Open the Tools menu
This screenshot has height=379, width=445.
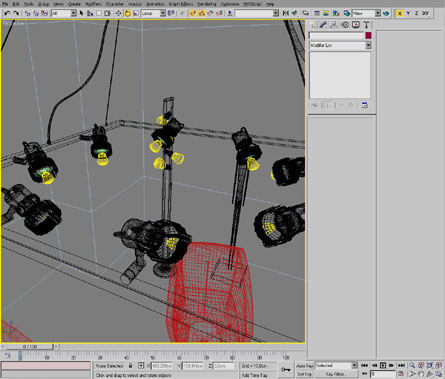[29, 4]
